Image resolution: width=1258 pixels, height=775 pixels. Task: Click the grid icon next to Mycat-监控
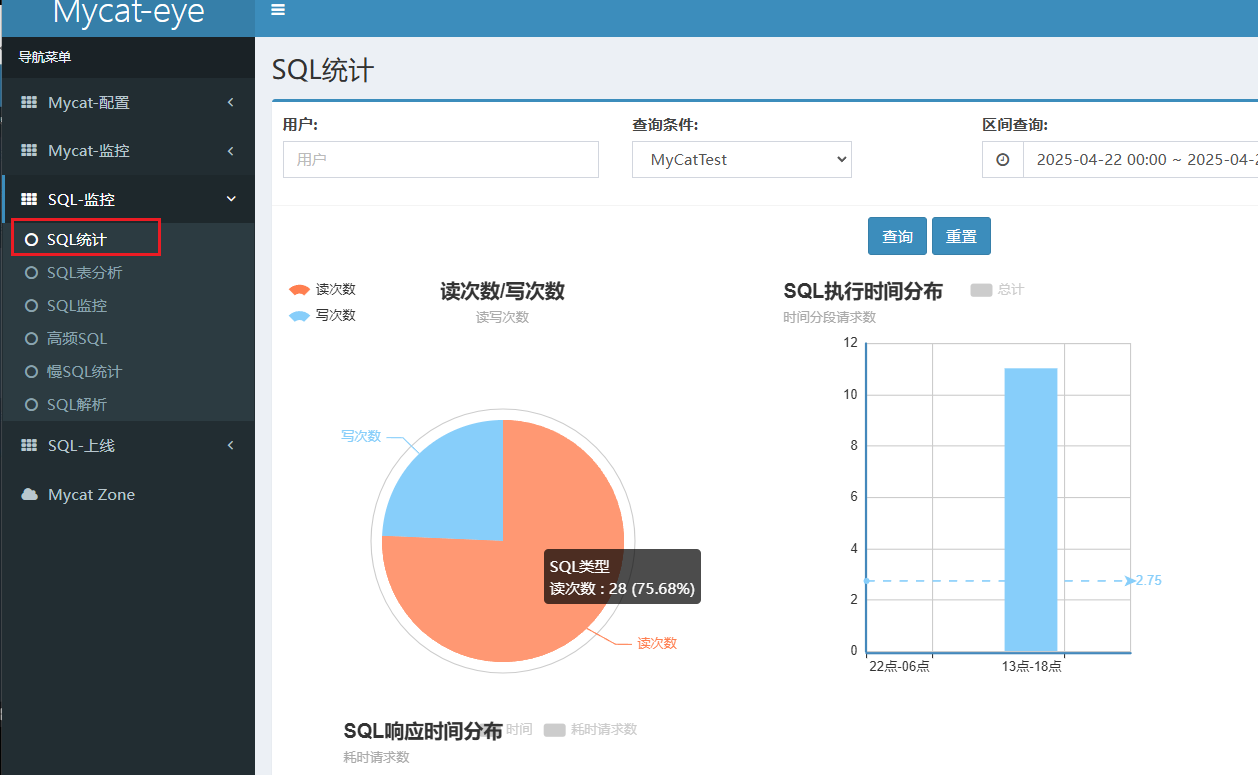tap(29, 151)
